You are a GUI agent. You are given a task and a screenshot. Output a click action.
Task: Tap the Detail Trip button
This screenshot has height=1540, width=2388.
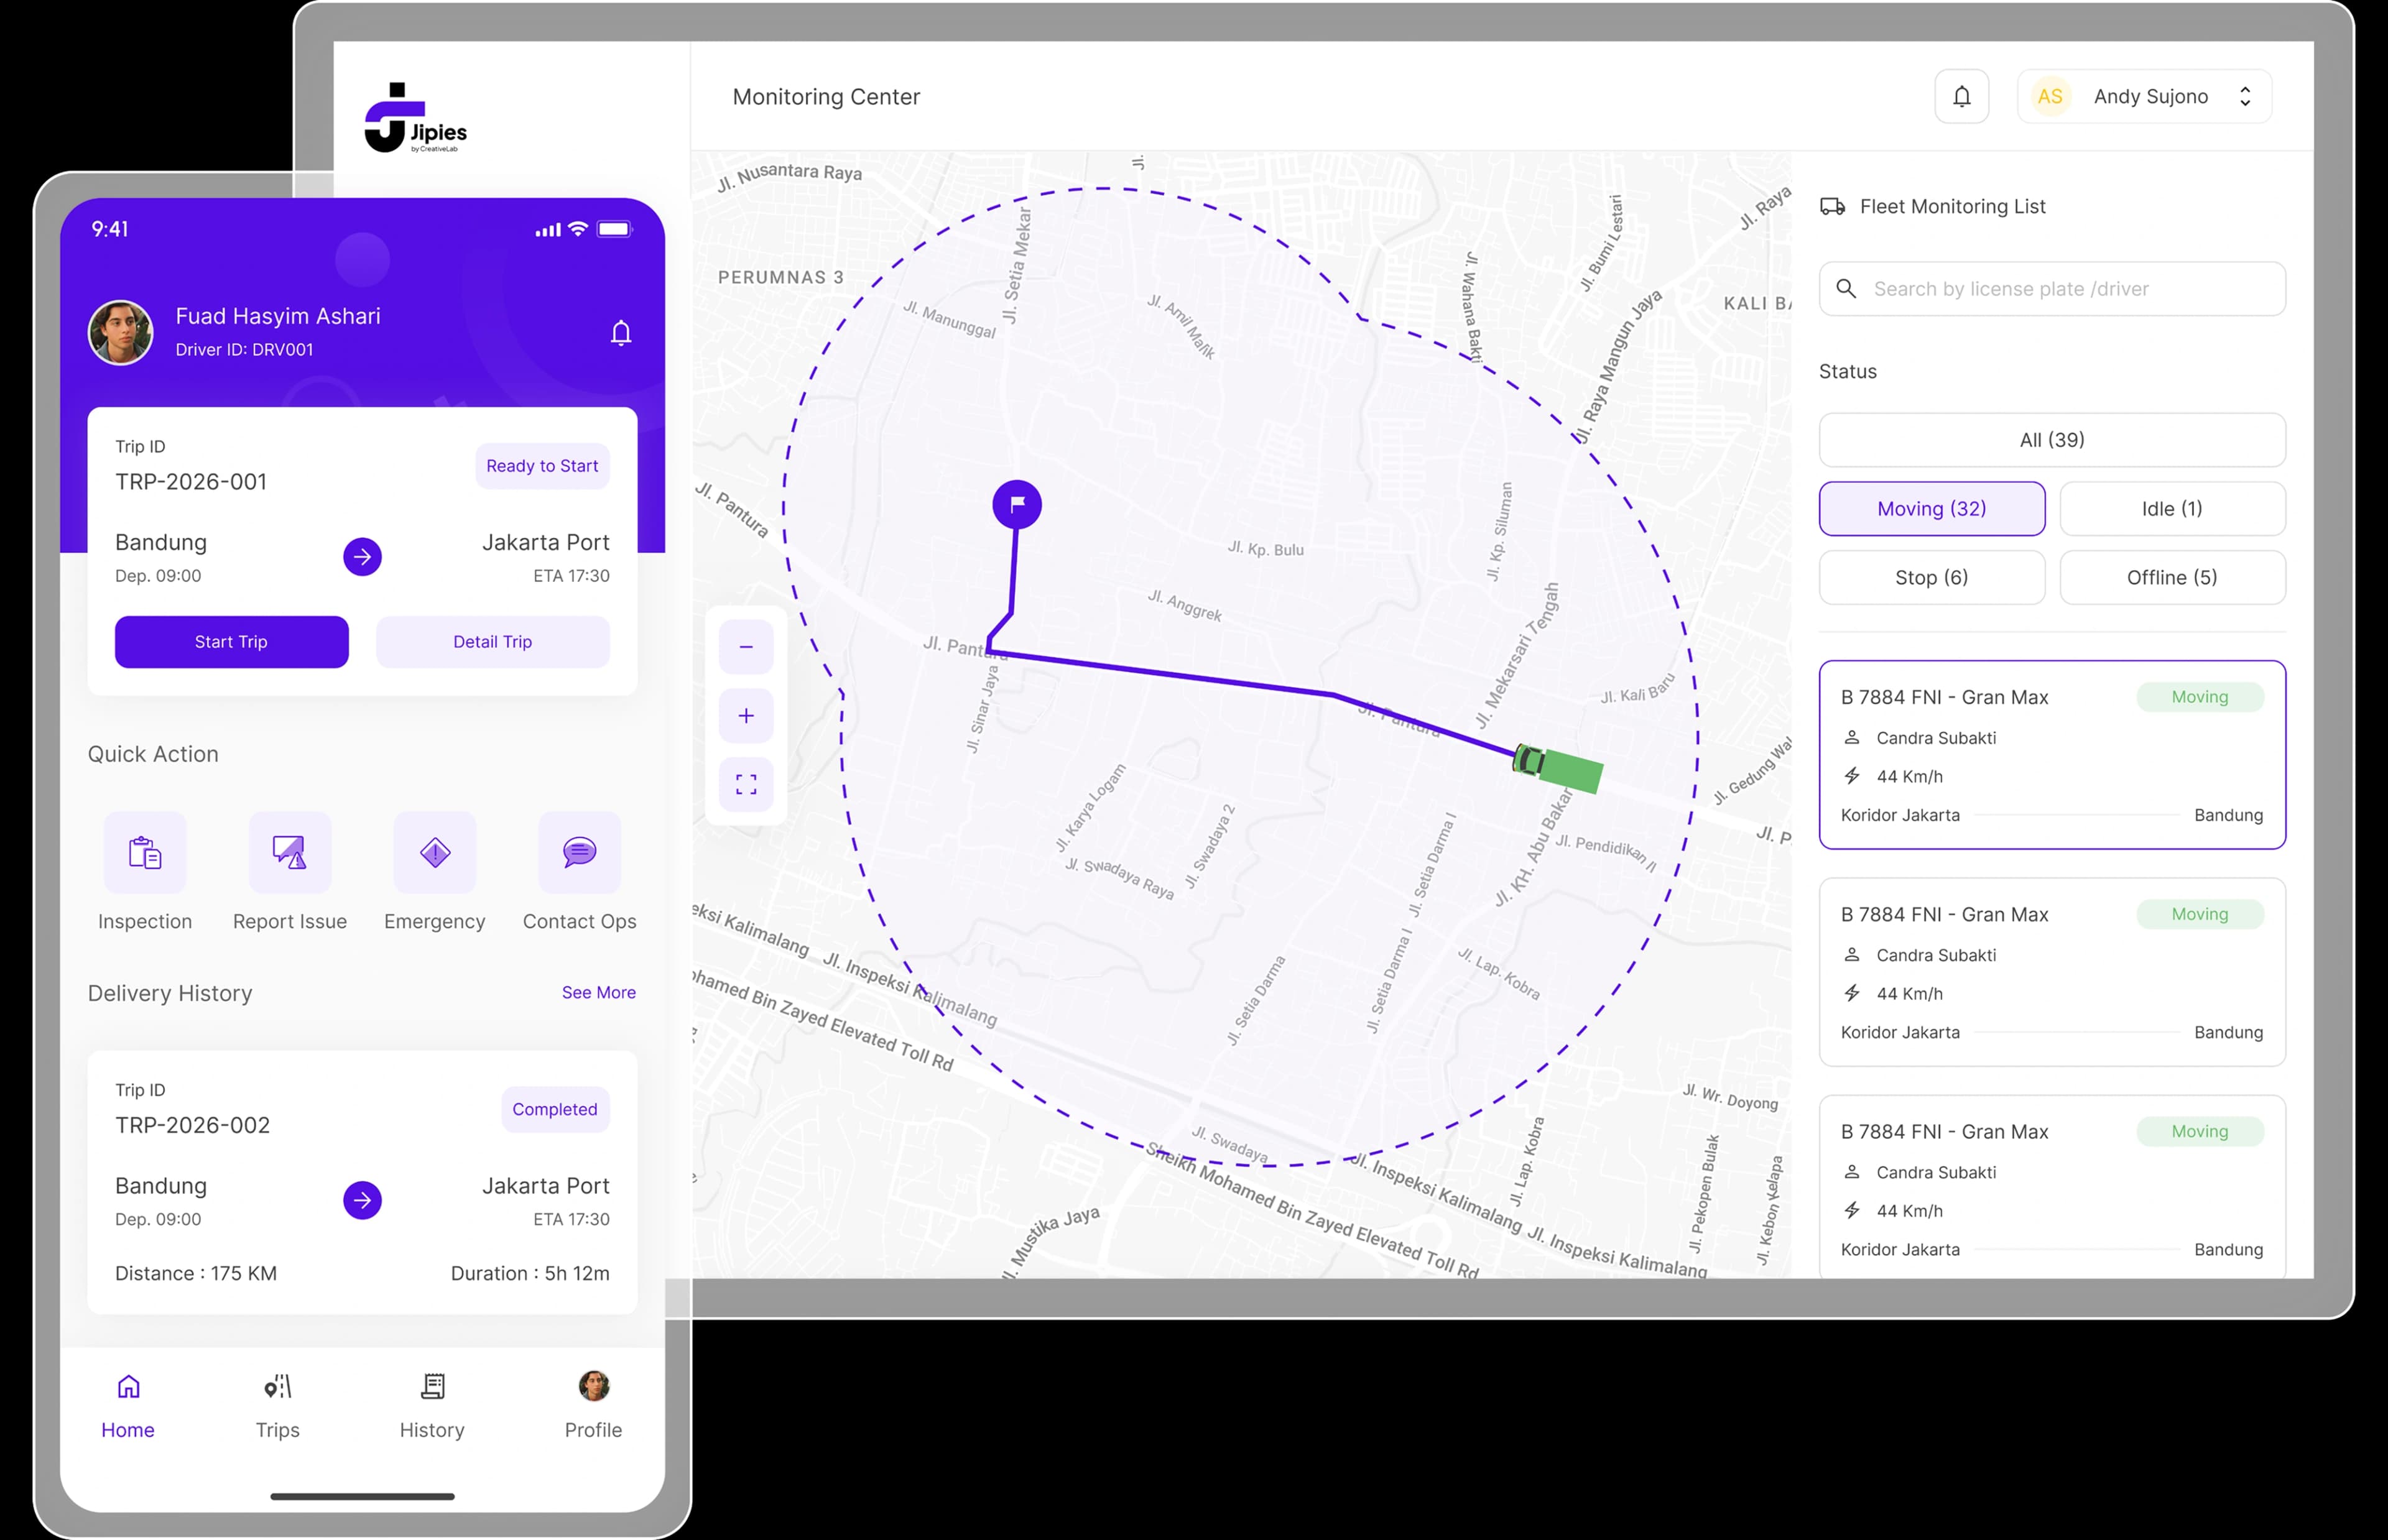492,642
